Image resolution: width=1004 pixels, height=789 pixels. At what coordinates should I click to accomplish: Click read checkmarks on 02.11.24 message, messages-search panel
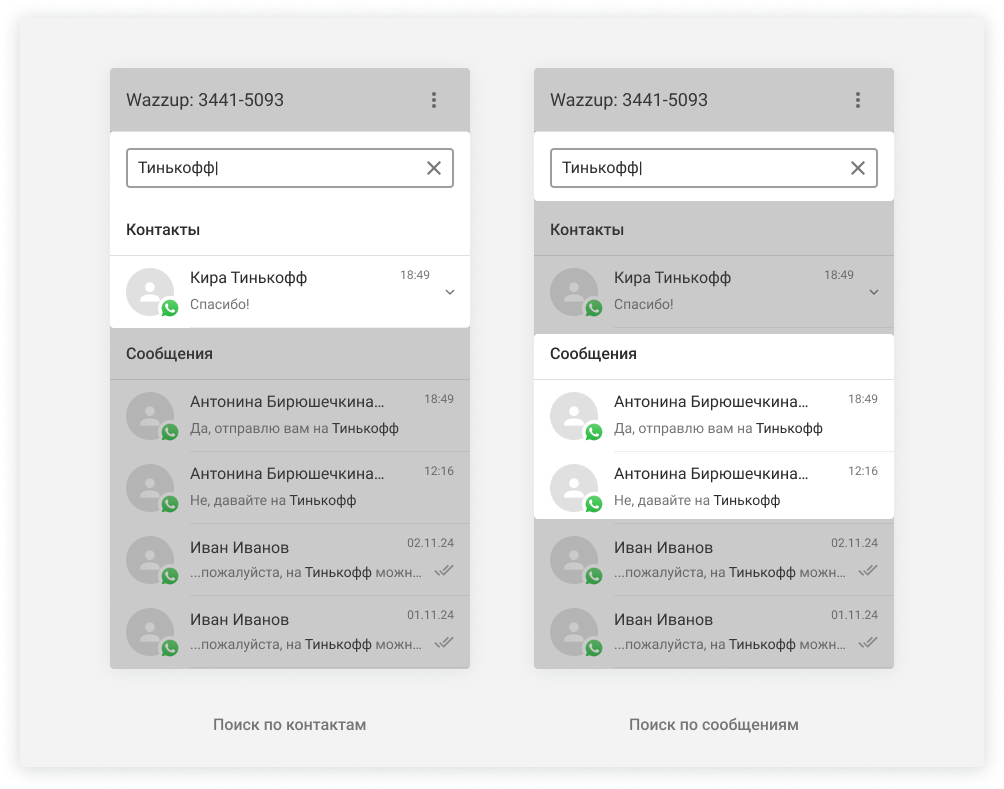868,570
